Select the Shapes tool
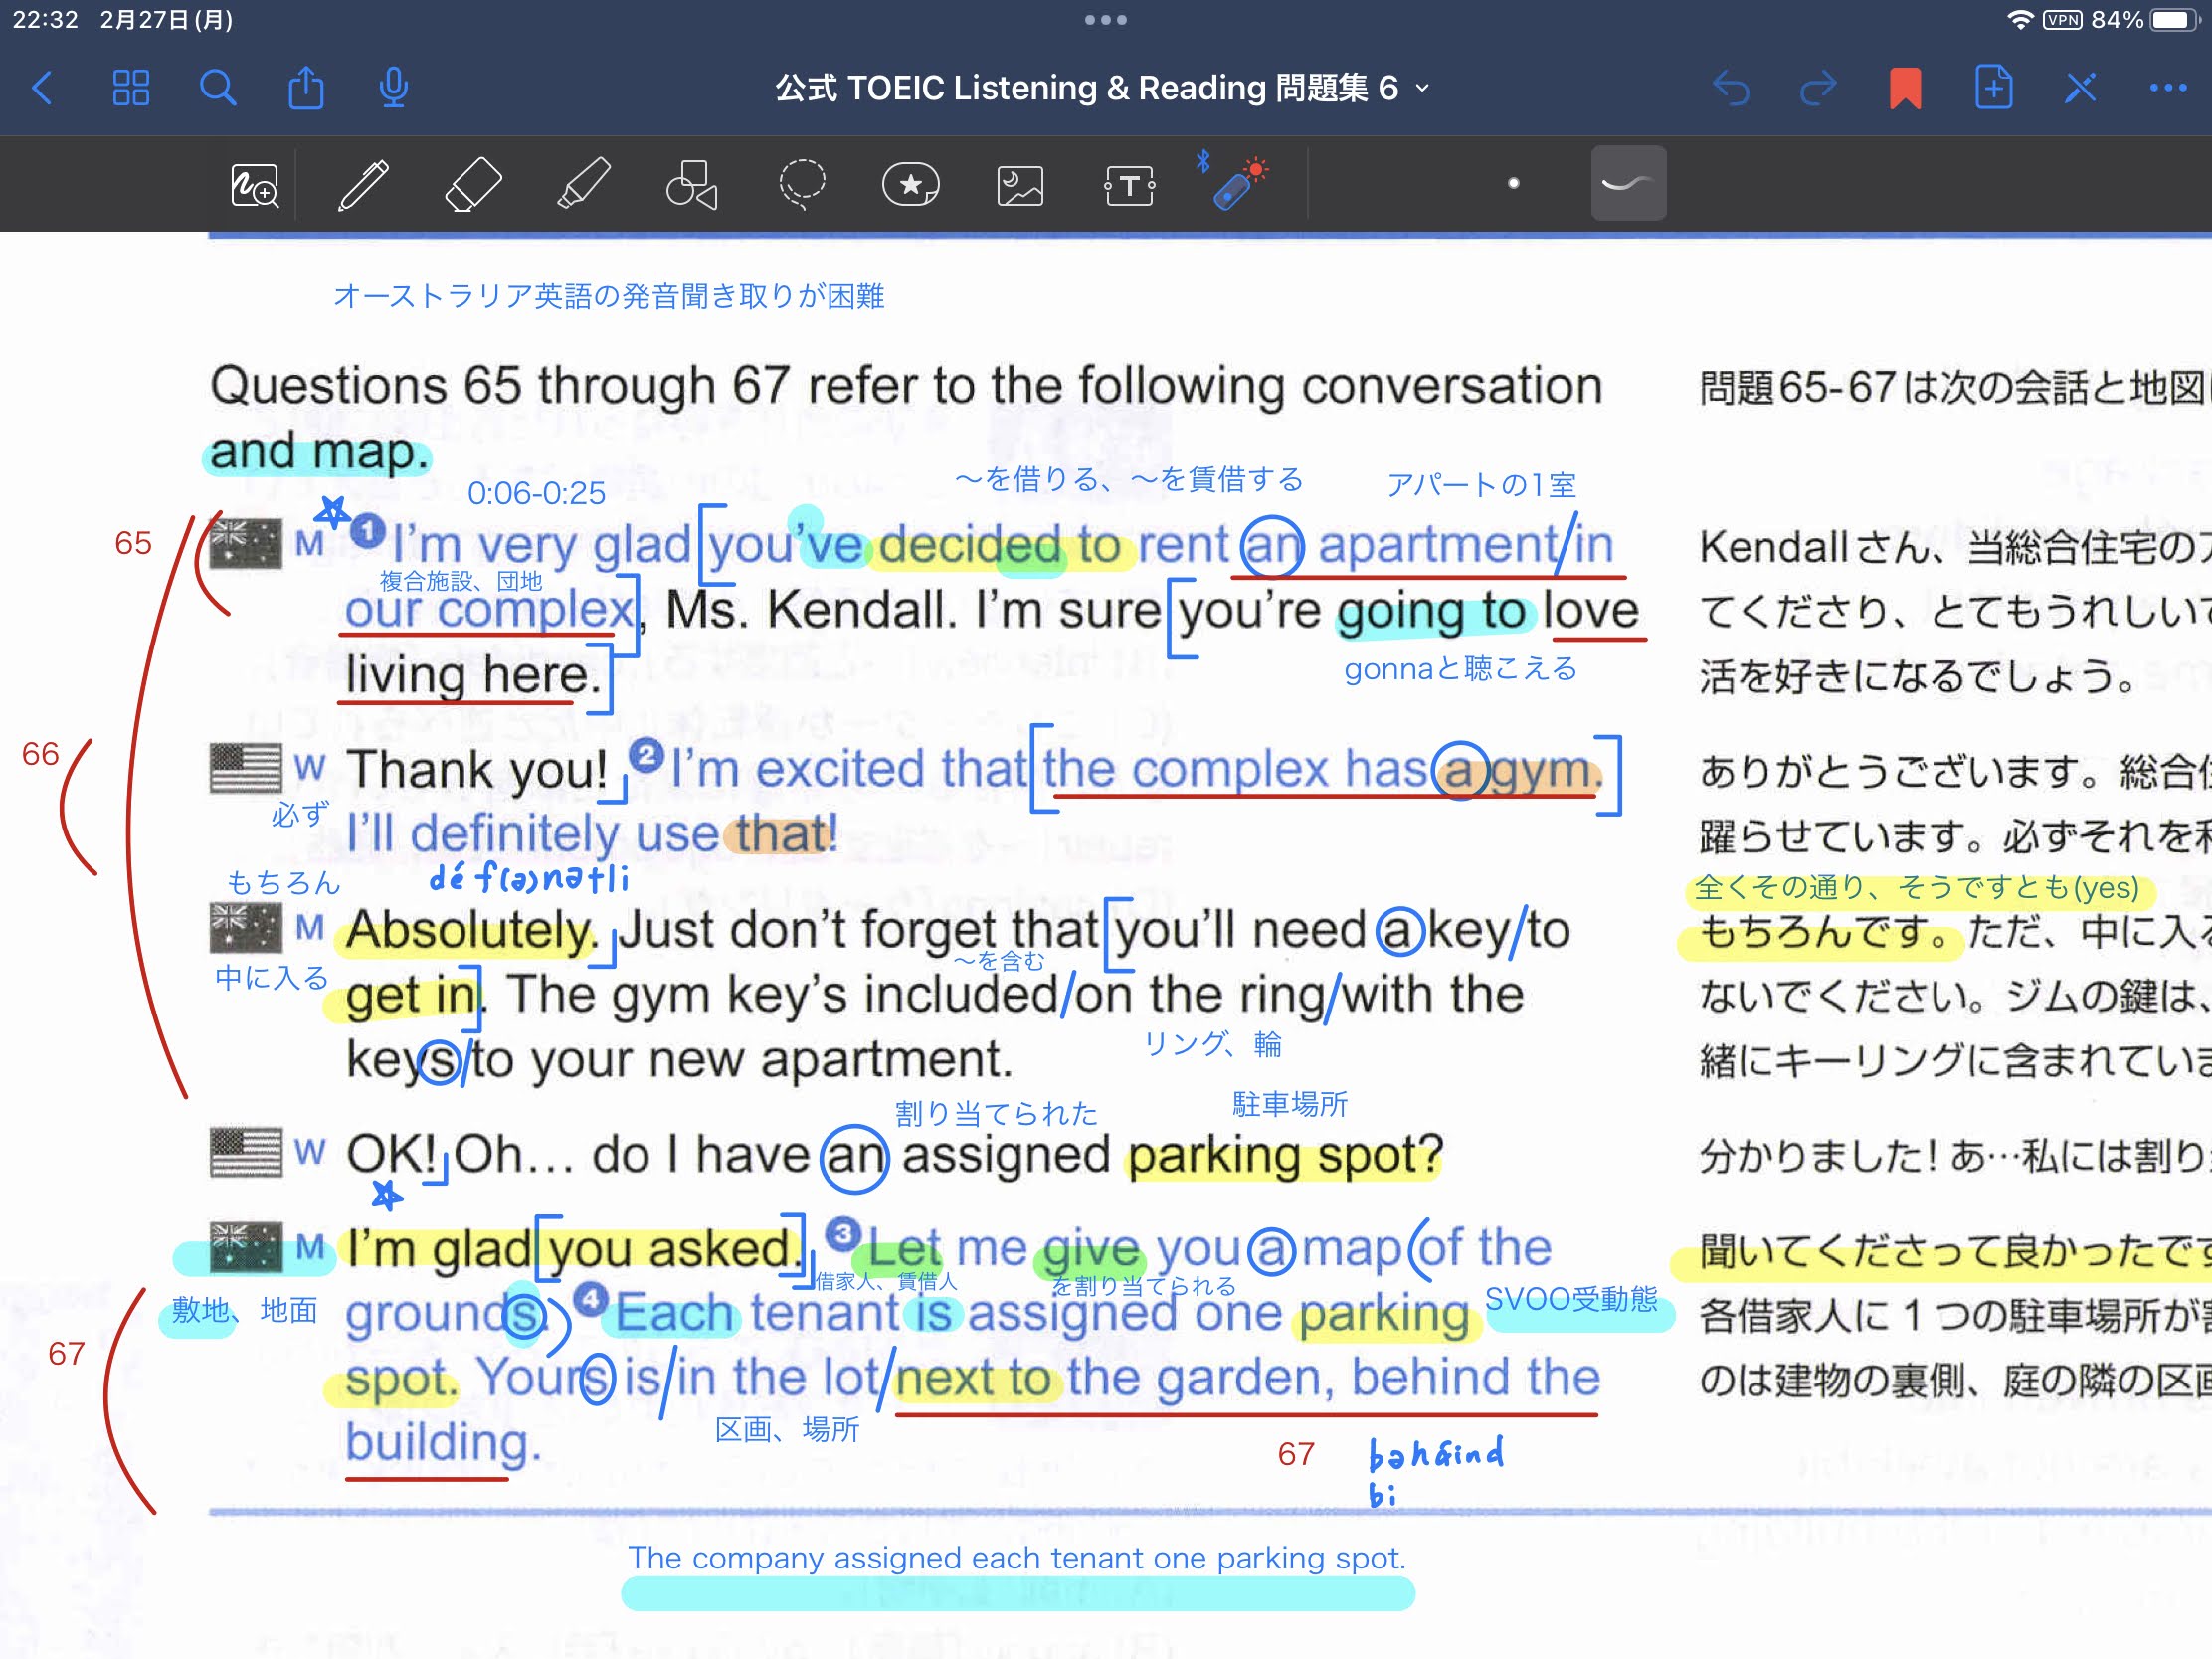Viewport: 2212px width, 1659px height. coord(692,185)
